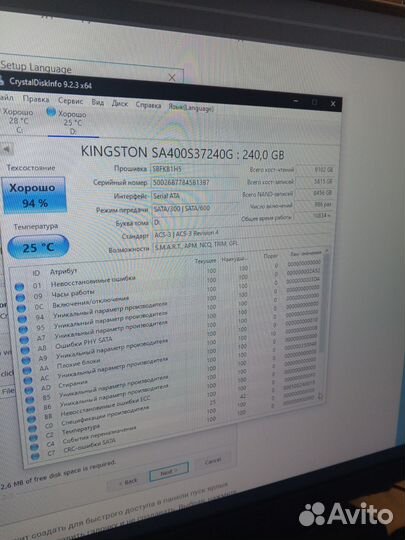This screenshot has height=540, width=405.
Task: Click status icon for attribute 94 row
Action: [22, 319]
